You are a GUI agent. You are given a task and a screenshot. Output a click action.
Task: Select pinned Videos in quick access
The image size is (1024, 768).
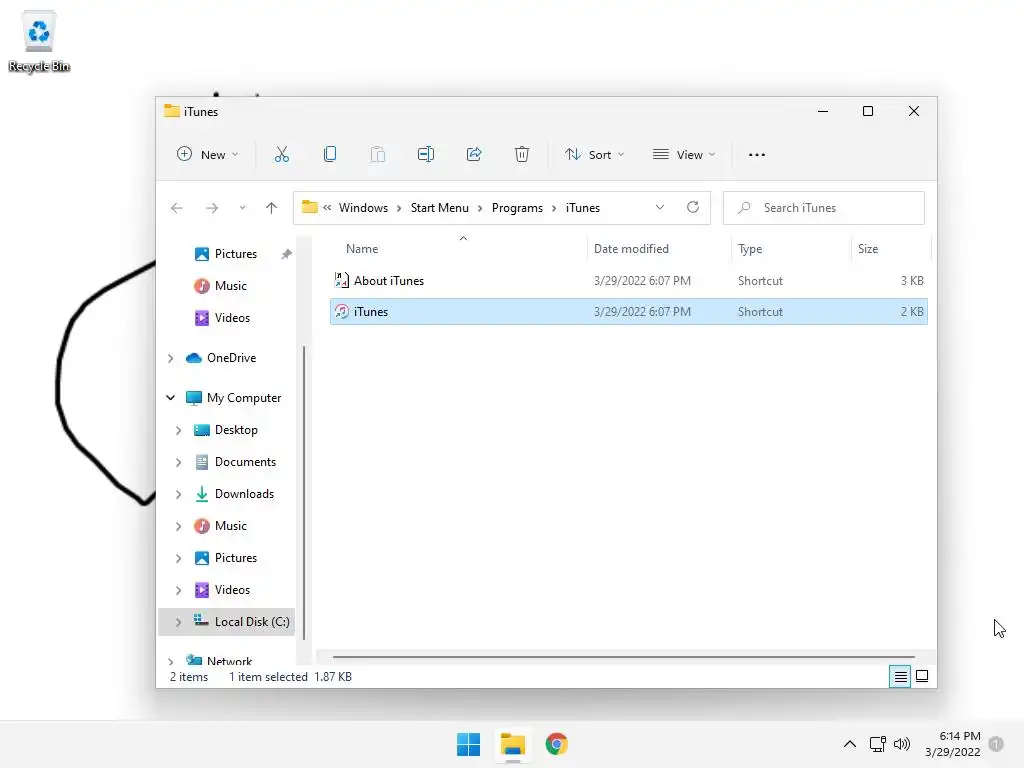coord(232,318)
